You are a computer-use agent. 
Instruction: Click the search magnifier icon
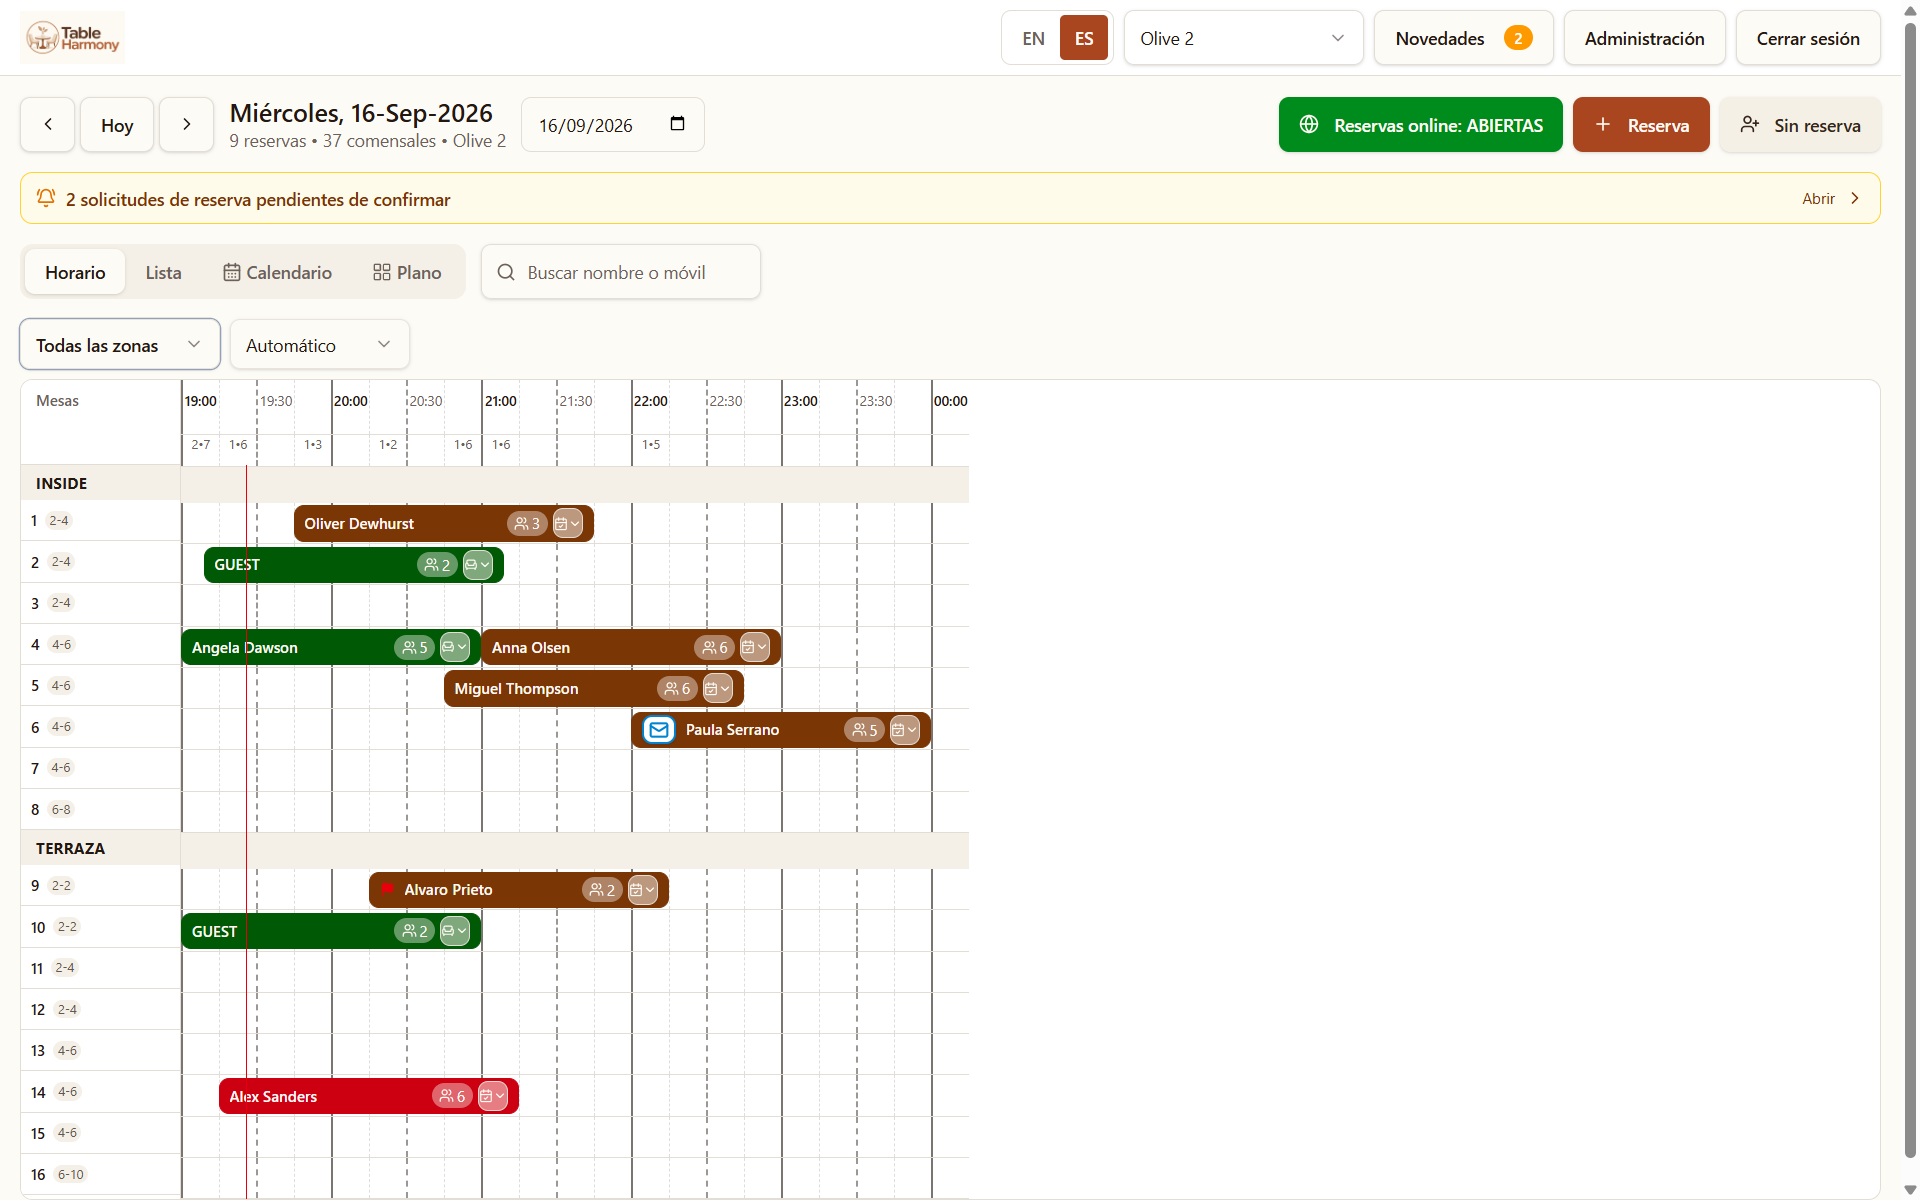pos(506,272)
